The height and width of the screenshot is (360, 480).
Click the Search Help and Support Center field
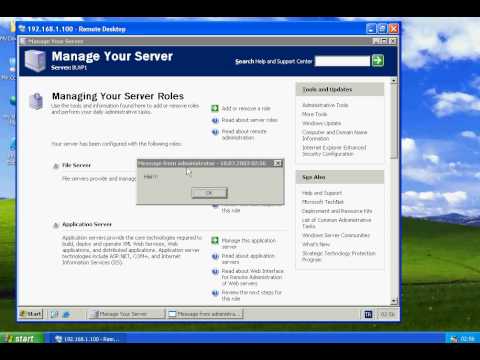(x=342, y=61)
